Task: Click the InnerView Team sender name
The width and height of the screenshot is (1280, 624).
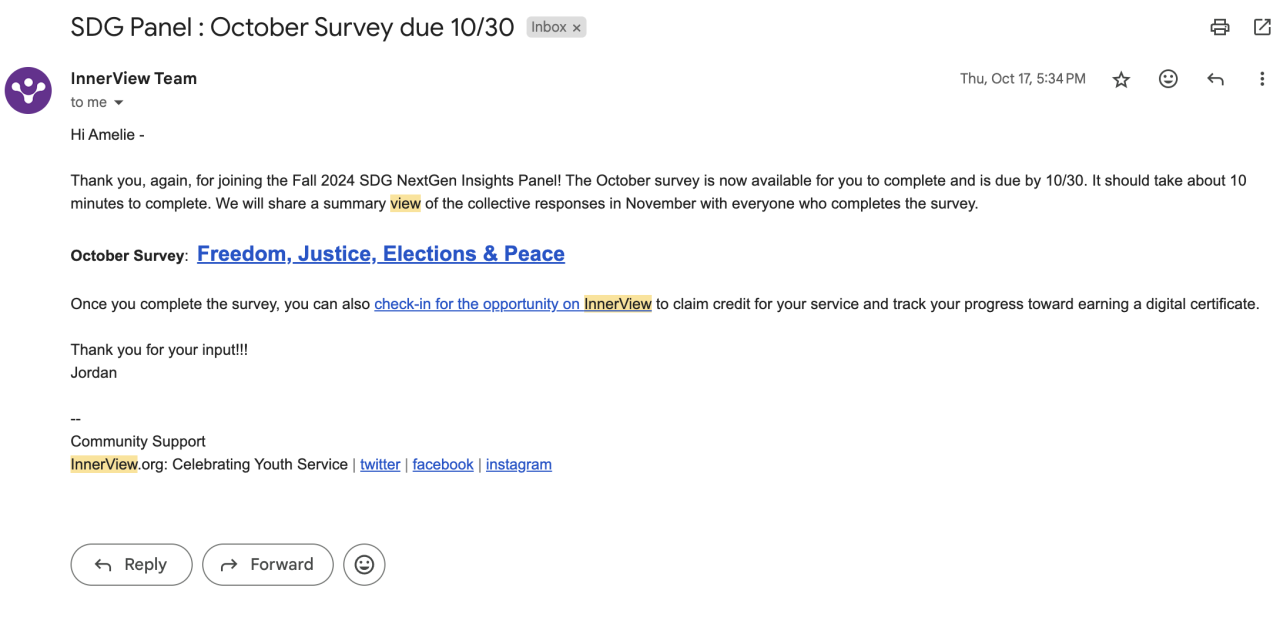Action: [134, 78]
